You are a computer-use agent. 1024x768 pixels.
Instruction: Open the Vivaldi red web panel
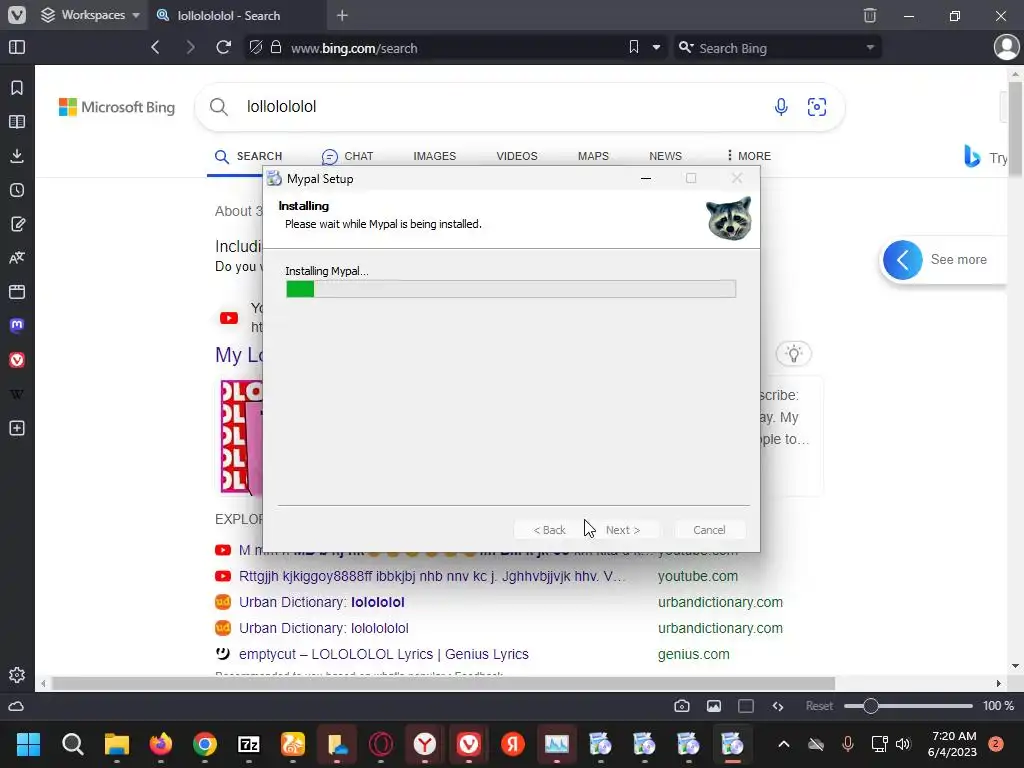pos(17,360)
